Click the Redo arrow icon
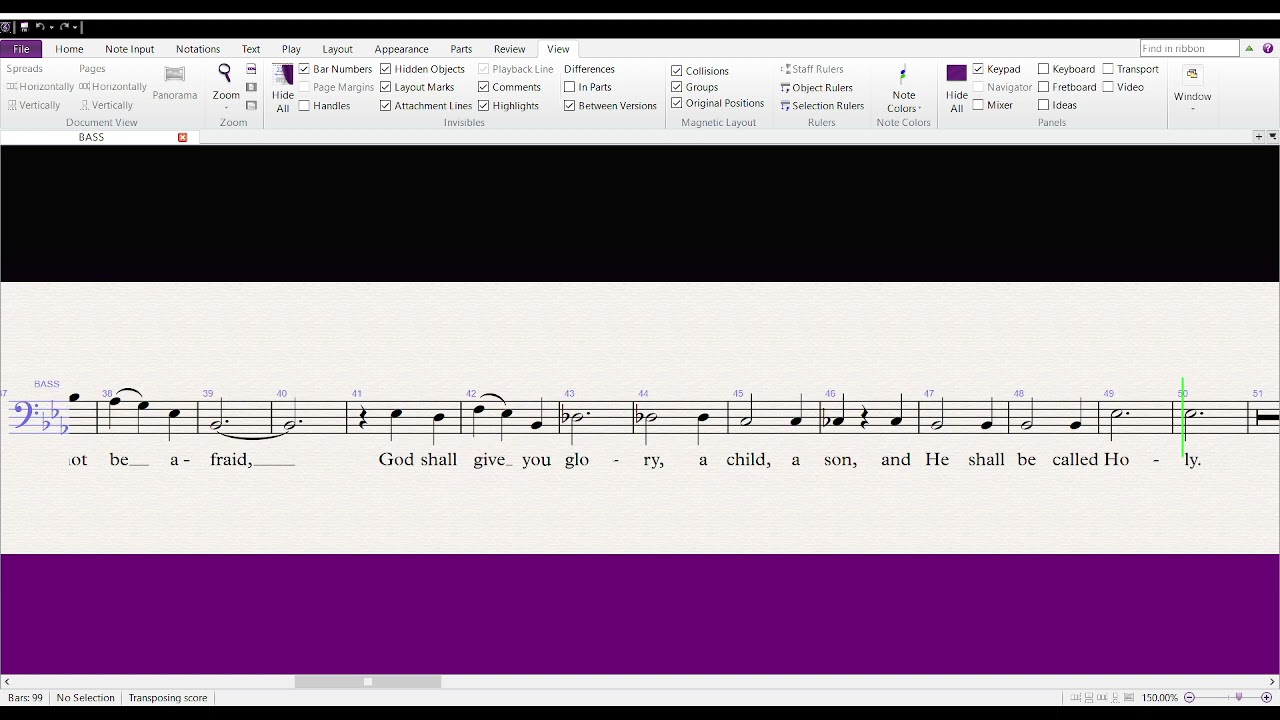Image resolution: width=1280 pixels, height=720 pixels. coord(64,27)
